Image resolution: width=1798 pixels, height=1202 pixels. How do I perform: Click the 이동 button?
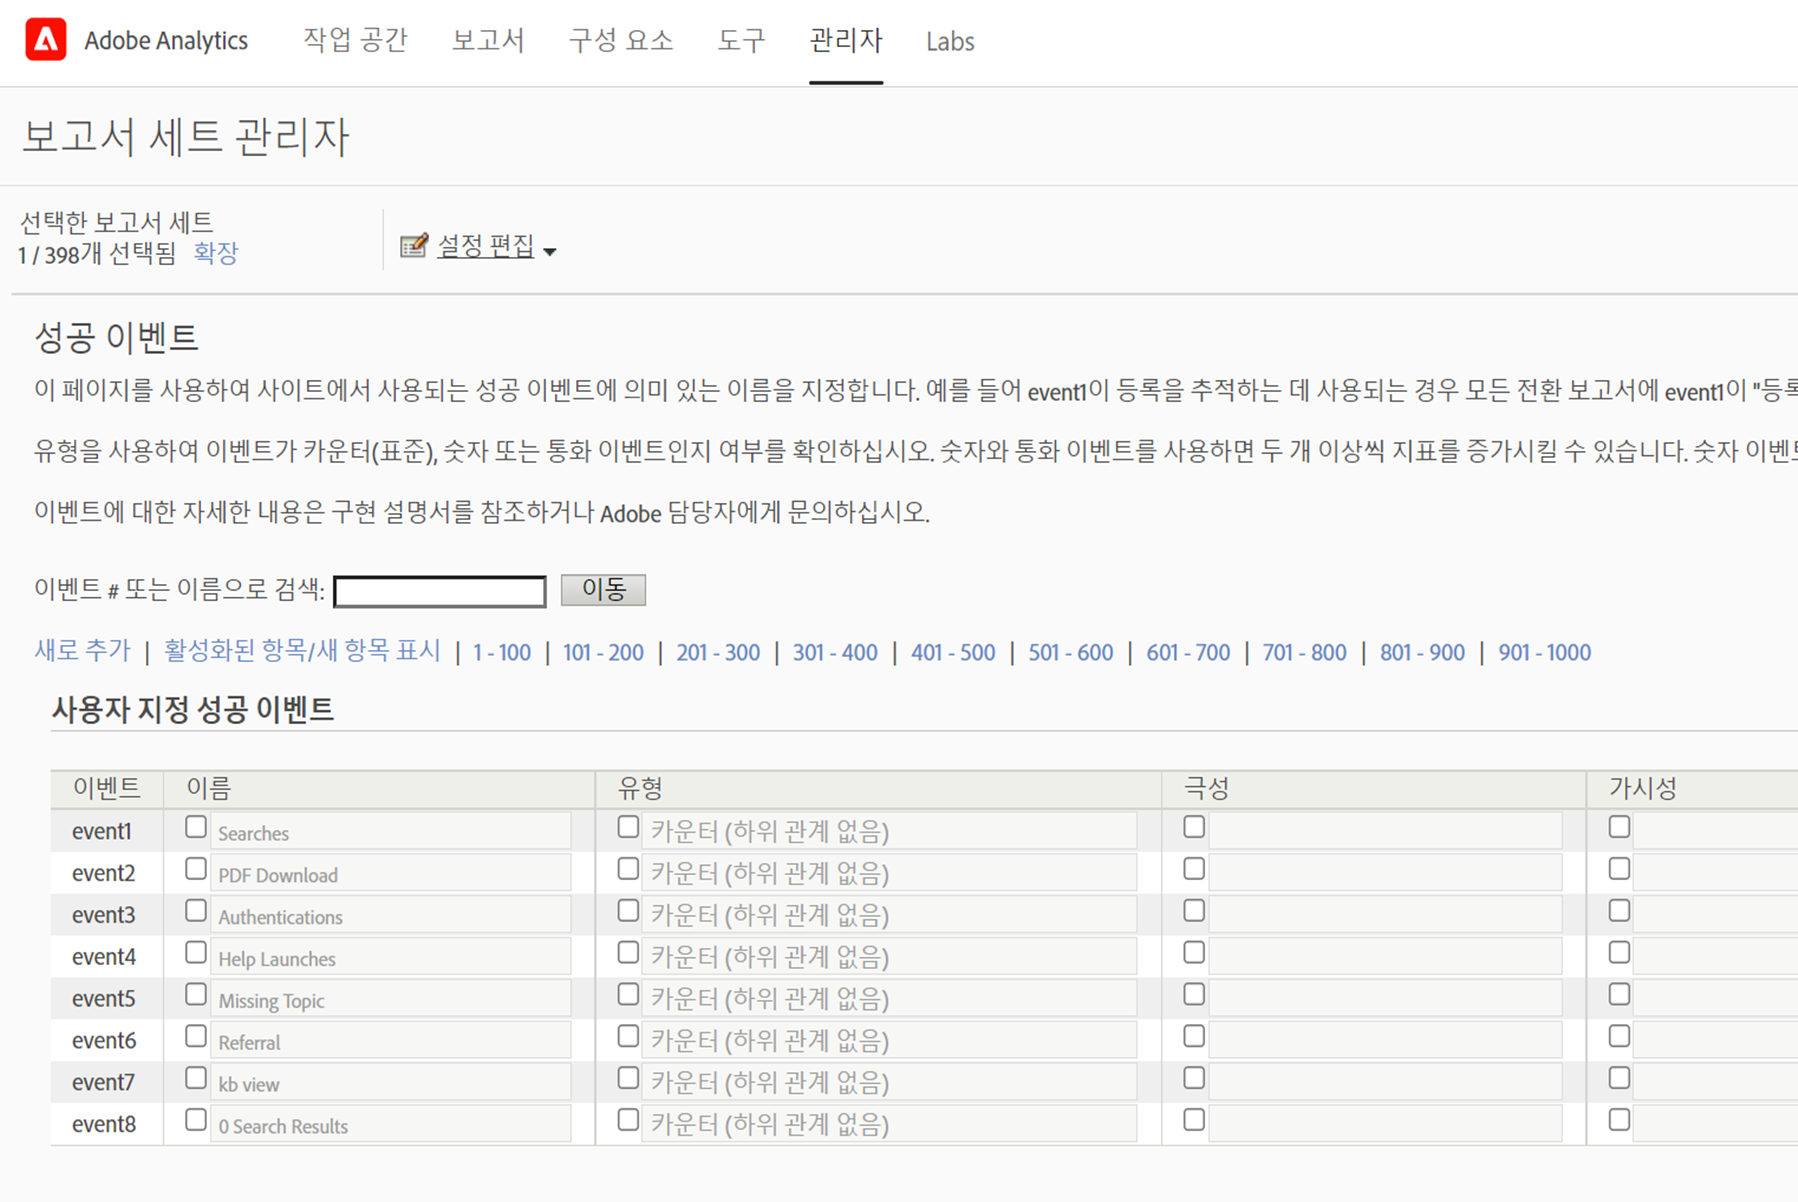(x=603, y=590)
